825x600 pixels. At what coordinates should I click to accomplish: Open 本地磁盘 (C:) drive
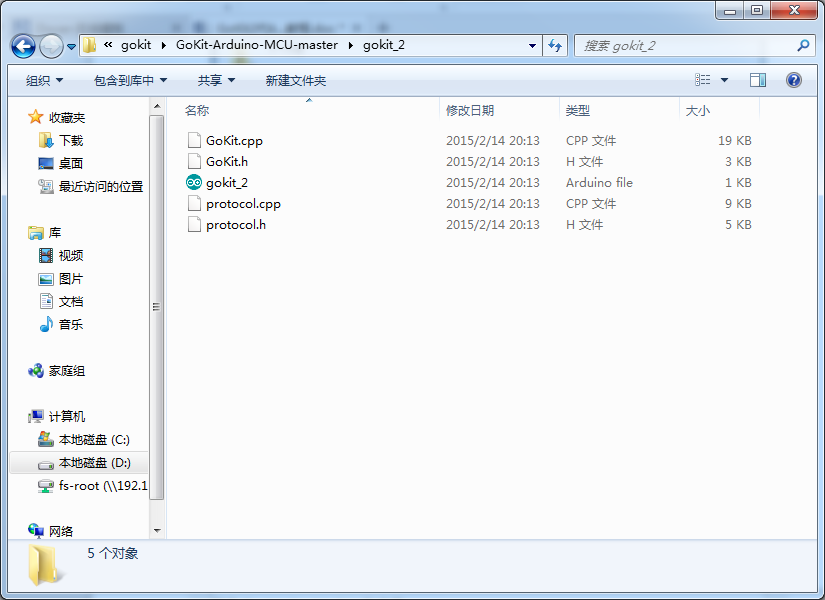84,440
